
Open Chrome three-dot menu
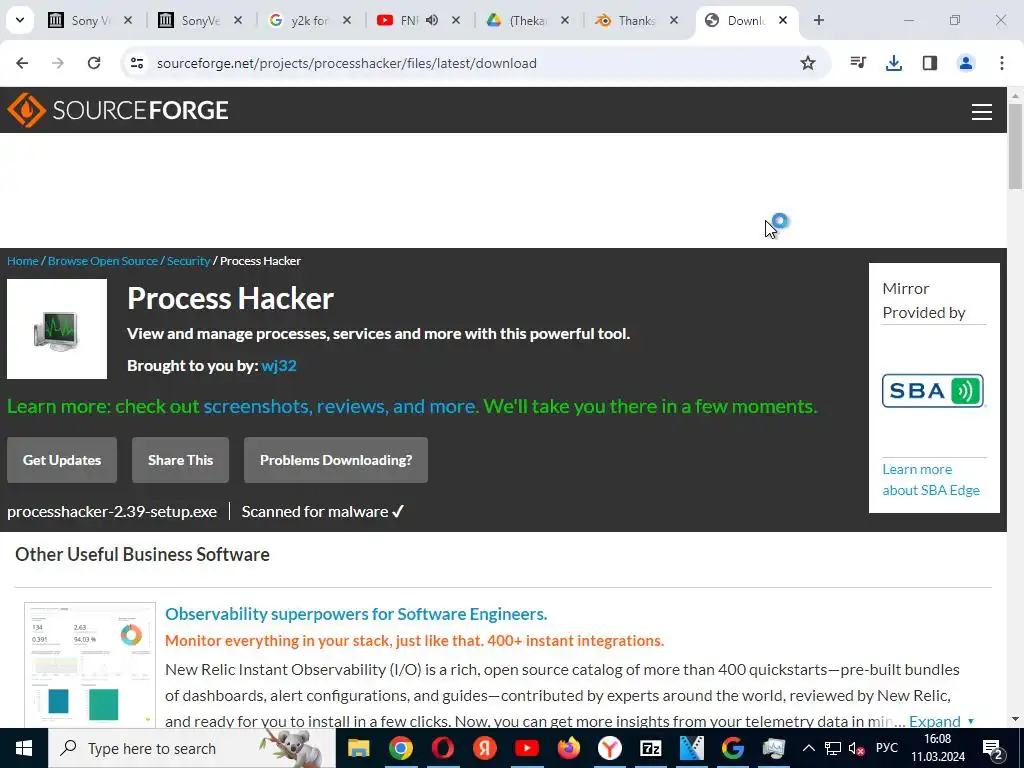pyautogui.click(x=1002, y=63)
